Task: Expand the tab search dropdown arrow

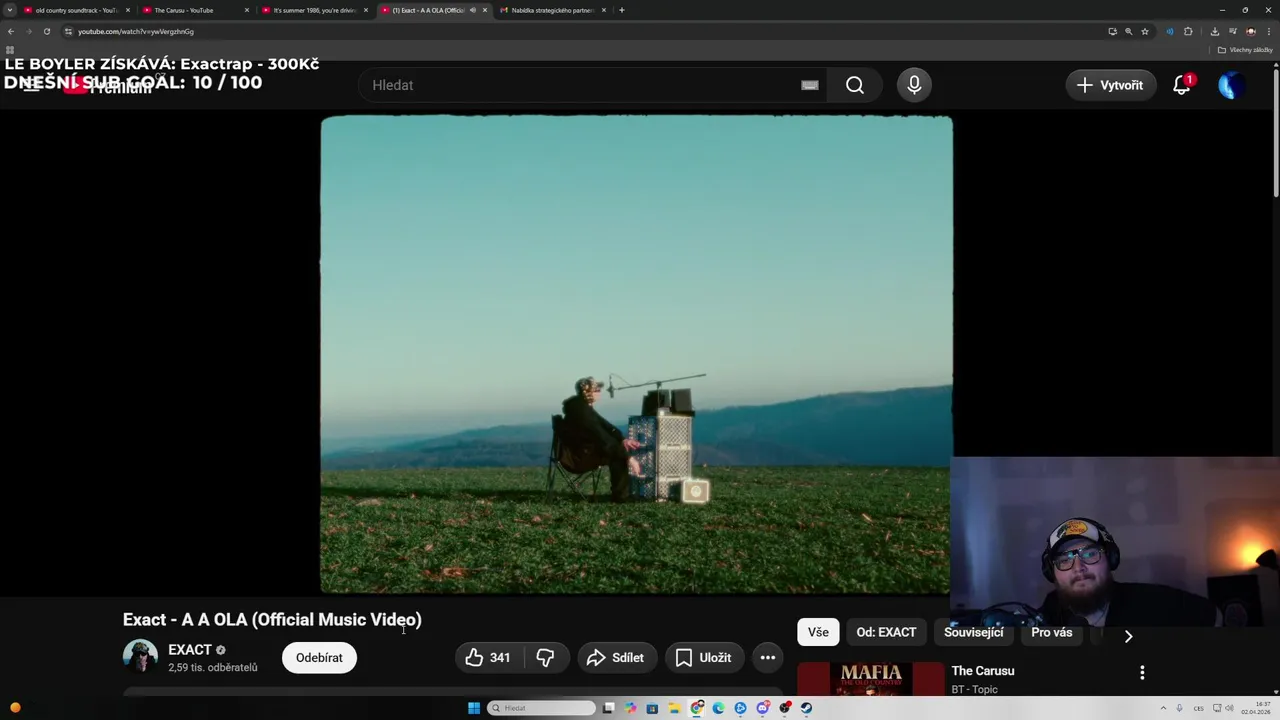Action: pos(10,10)
